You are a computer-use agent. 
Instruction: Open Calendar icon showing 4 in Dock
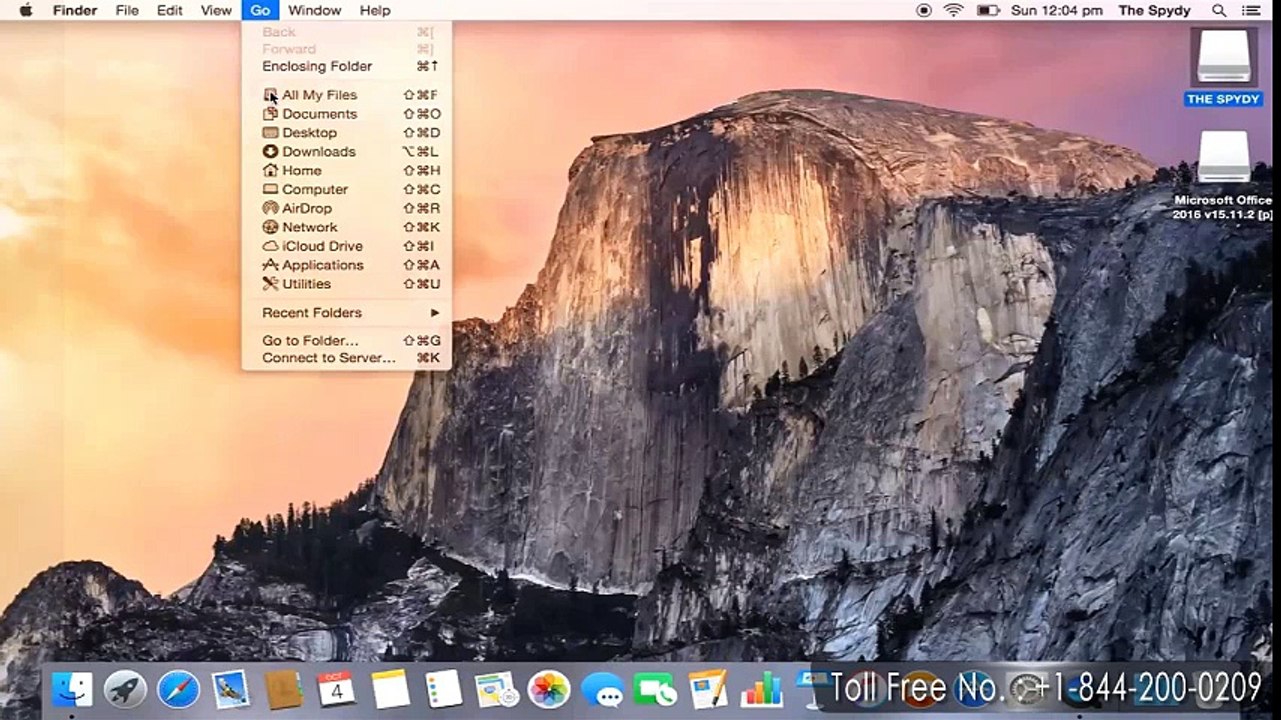click(336, 689)
